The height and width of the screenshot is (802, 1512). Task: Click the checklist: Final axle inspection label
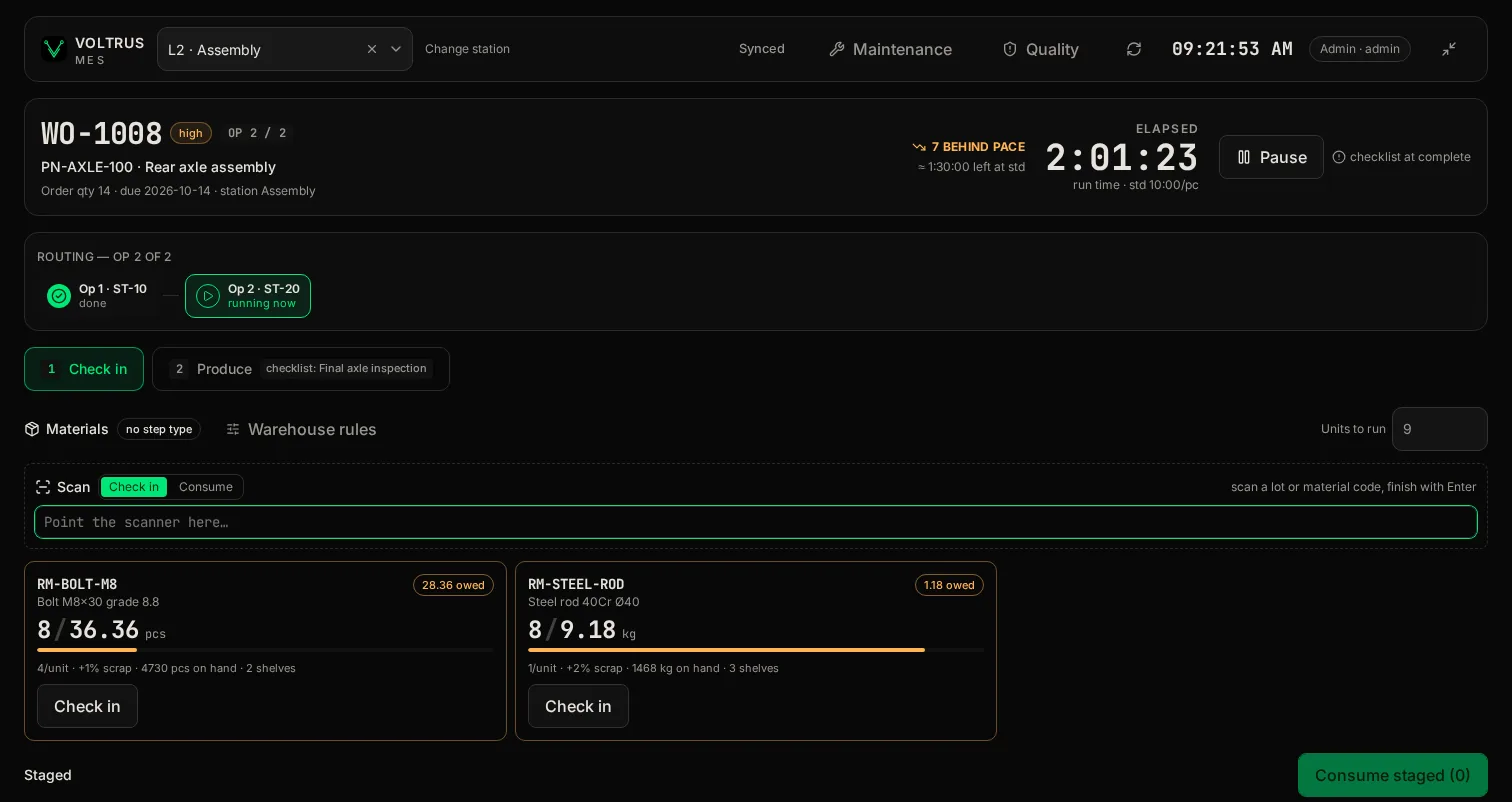click(x=346, y=369)
